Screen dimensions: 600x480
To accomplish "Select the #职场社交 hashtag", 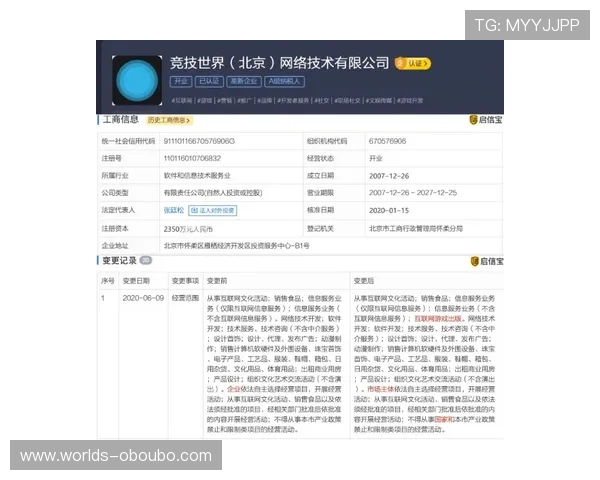I will [x=347, y=101].
